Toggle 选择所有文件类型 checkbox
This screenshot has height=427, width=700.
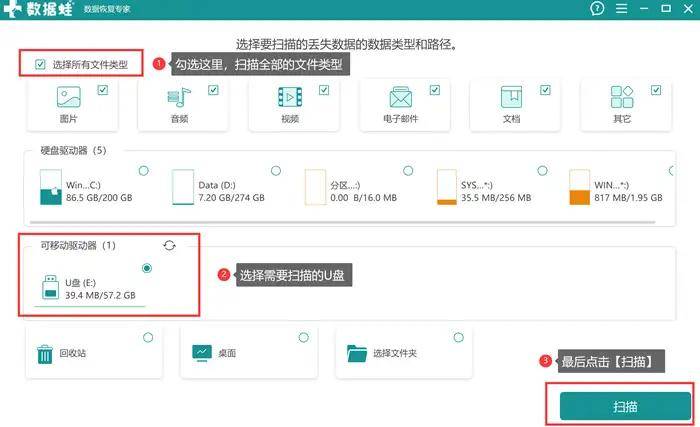pos(40,65)
